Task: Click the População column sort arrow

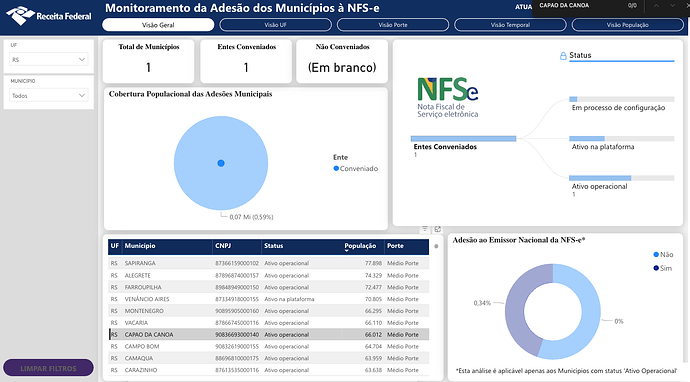Action: (346, 251)
